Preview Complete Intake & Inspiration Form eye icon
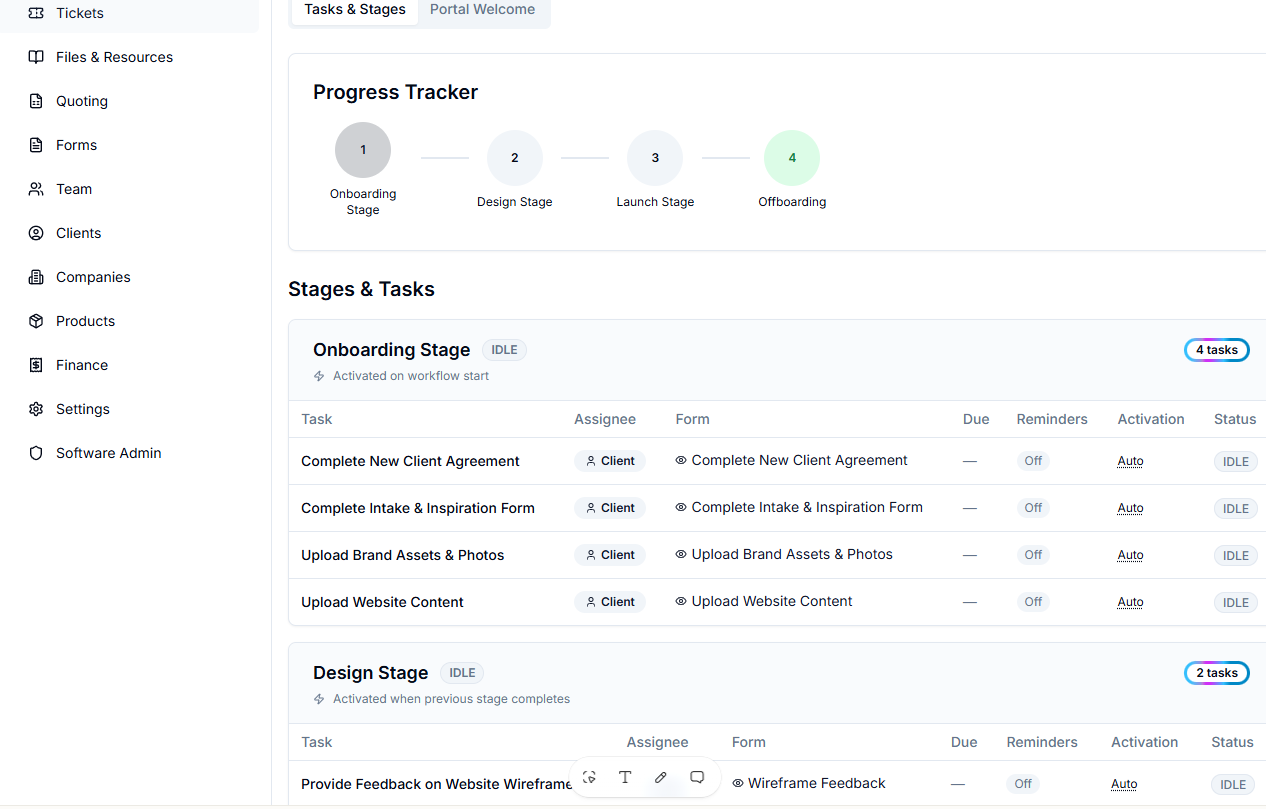This screenshot has height=809, width=1266. (x=681, y=508)
